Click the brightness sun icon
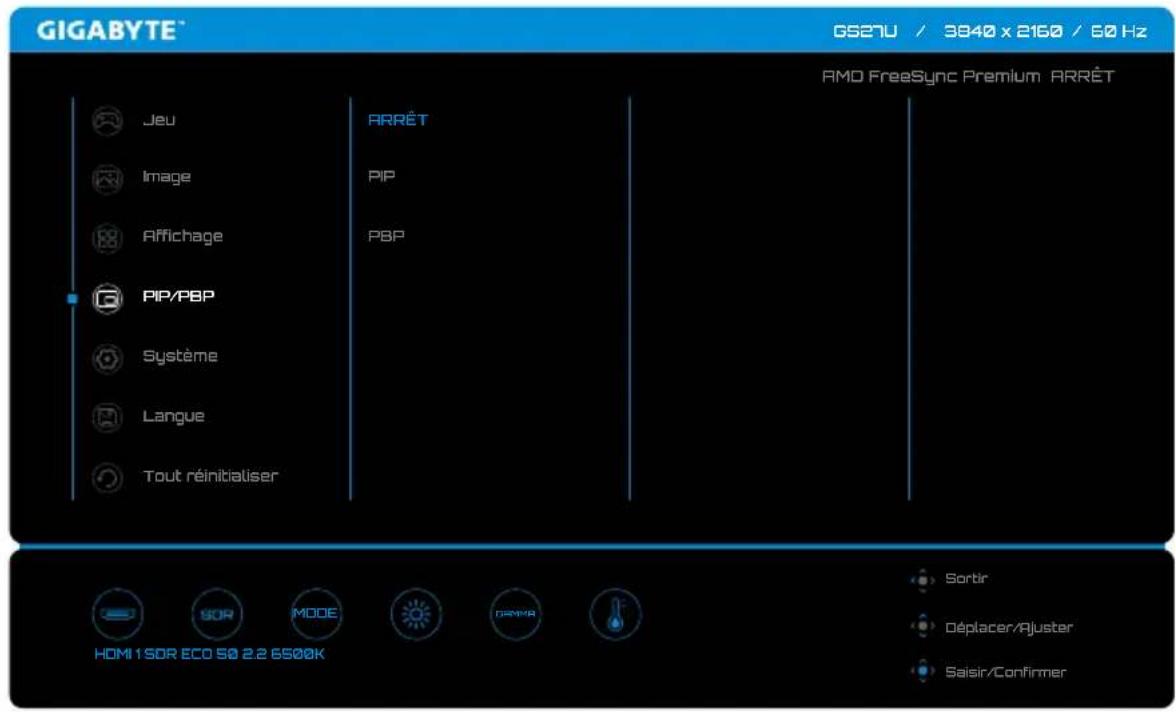The height and width of the screenshot is (712, 1176). tap(416, 614)
